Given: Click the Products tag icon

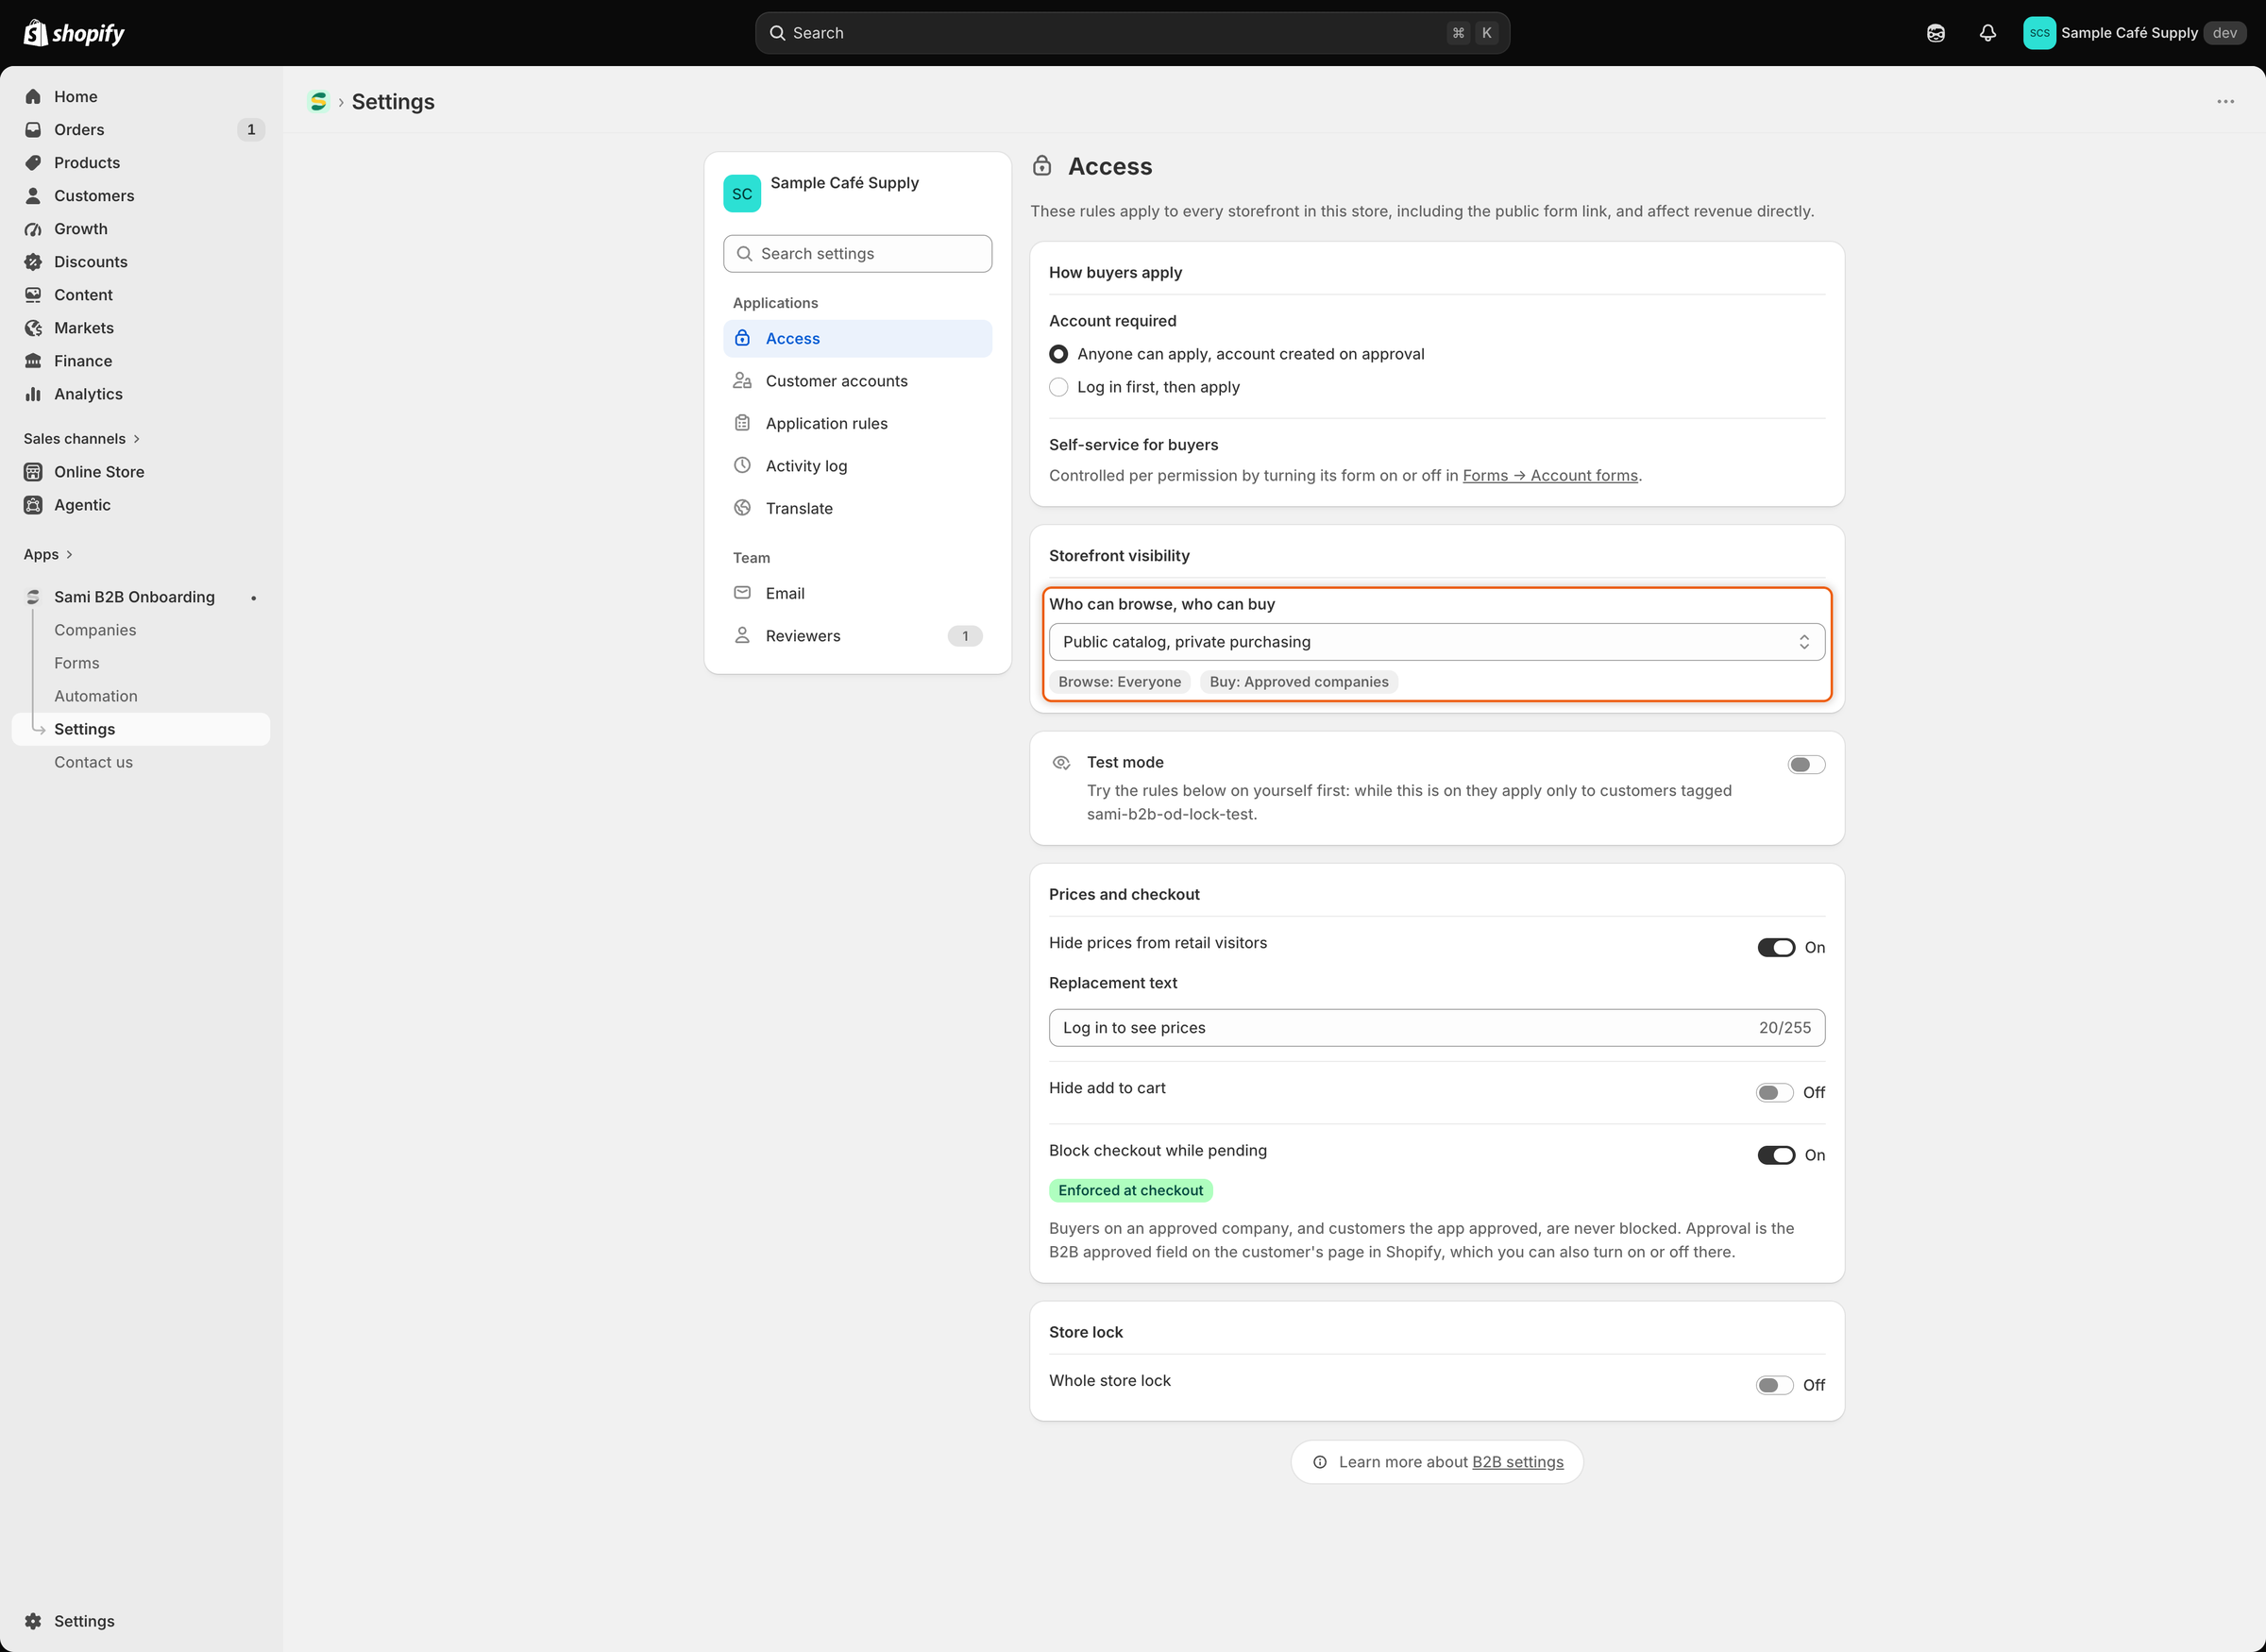Looking at the screenshot, I should click(33, 162).
